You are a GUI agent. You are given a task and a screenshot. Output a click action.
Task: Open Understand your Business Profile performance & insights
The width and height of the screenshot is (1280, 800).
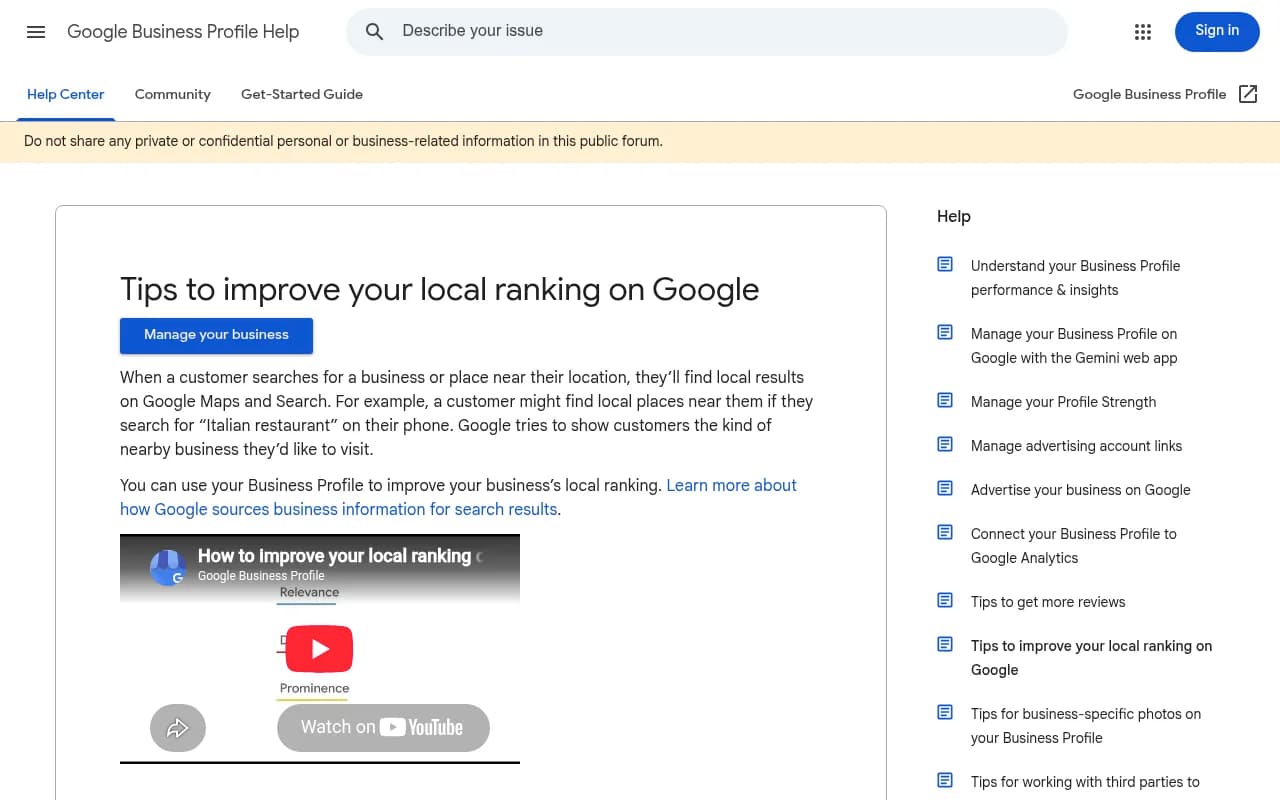point(1075,278)
